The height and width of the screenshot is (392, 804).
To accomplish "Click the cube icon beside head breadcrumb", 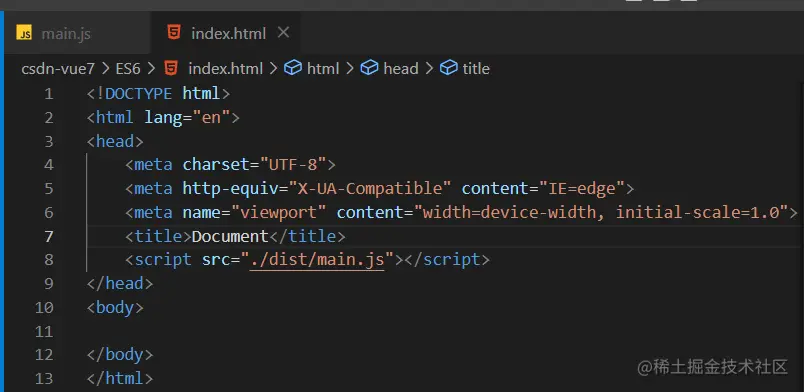I will pos(369,68).
